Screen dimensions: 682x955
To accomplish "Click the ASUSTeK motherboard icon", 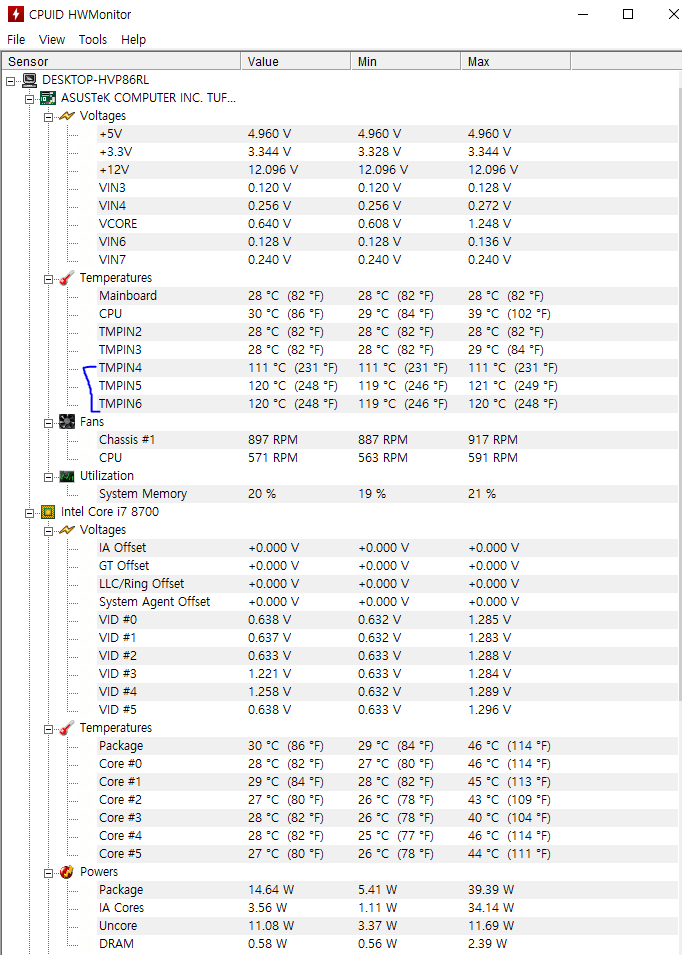I will point(47,97).
